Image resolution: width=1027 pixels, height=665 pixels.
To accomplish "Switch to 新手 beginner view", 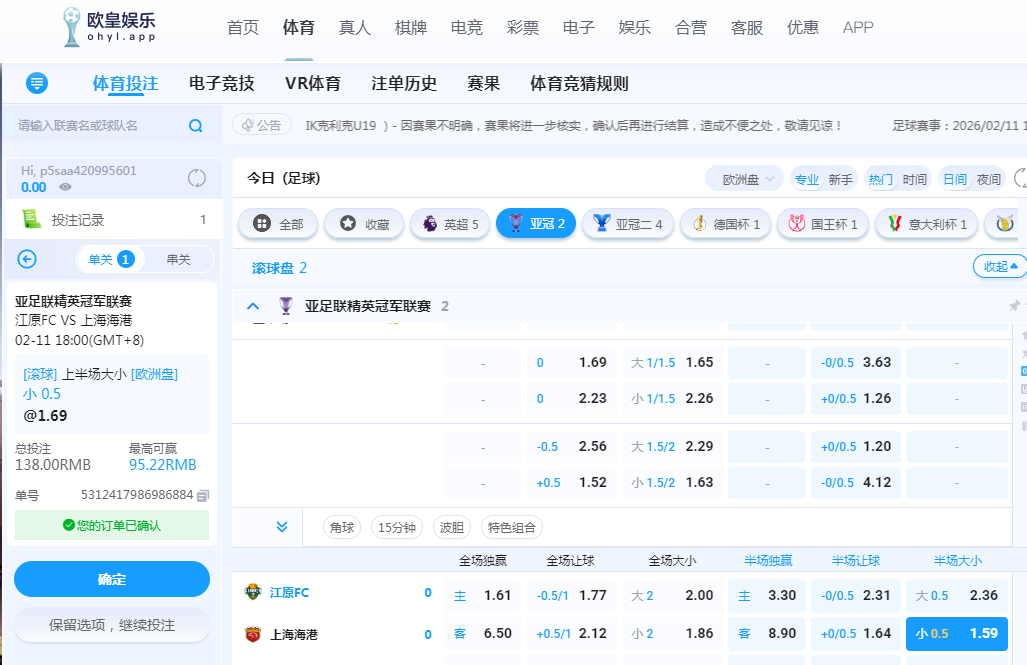I will (840, 180).
